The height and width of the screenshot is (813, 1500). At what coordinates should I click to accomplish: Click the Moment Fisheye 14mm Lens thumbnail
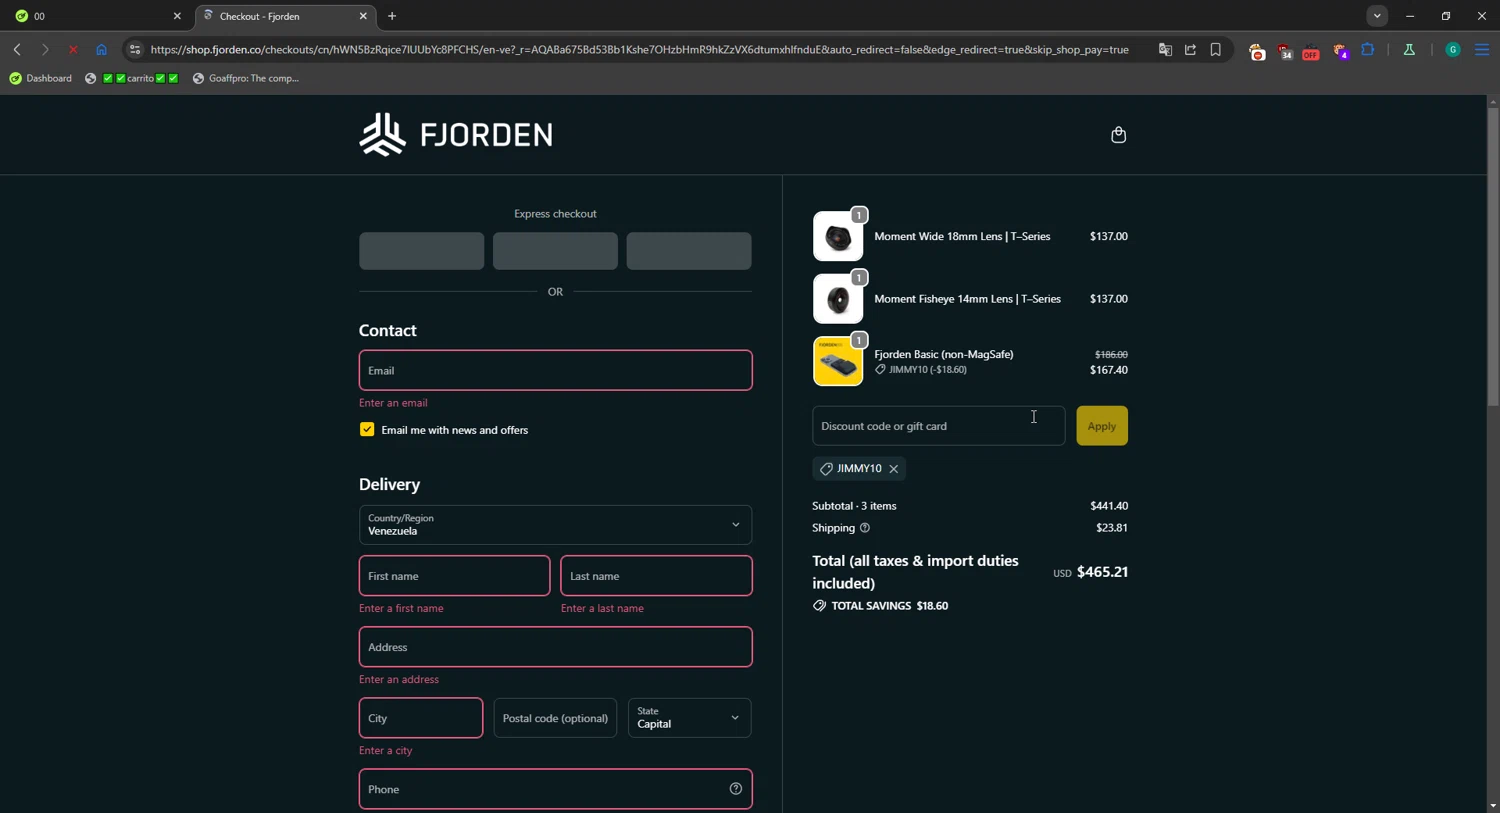pyautogui.click(x=838, y=299)
